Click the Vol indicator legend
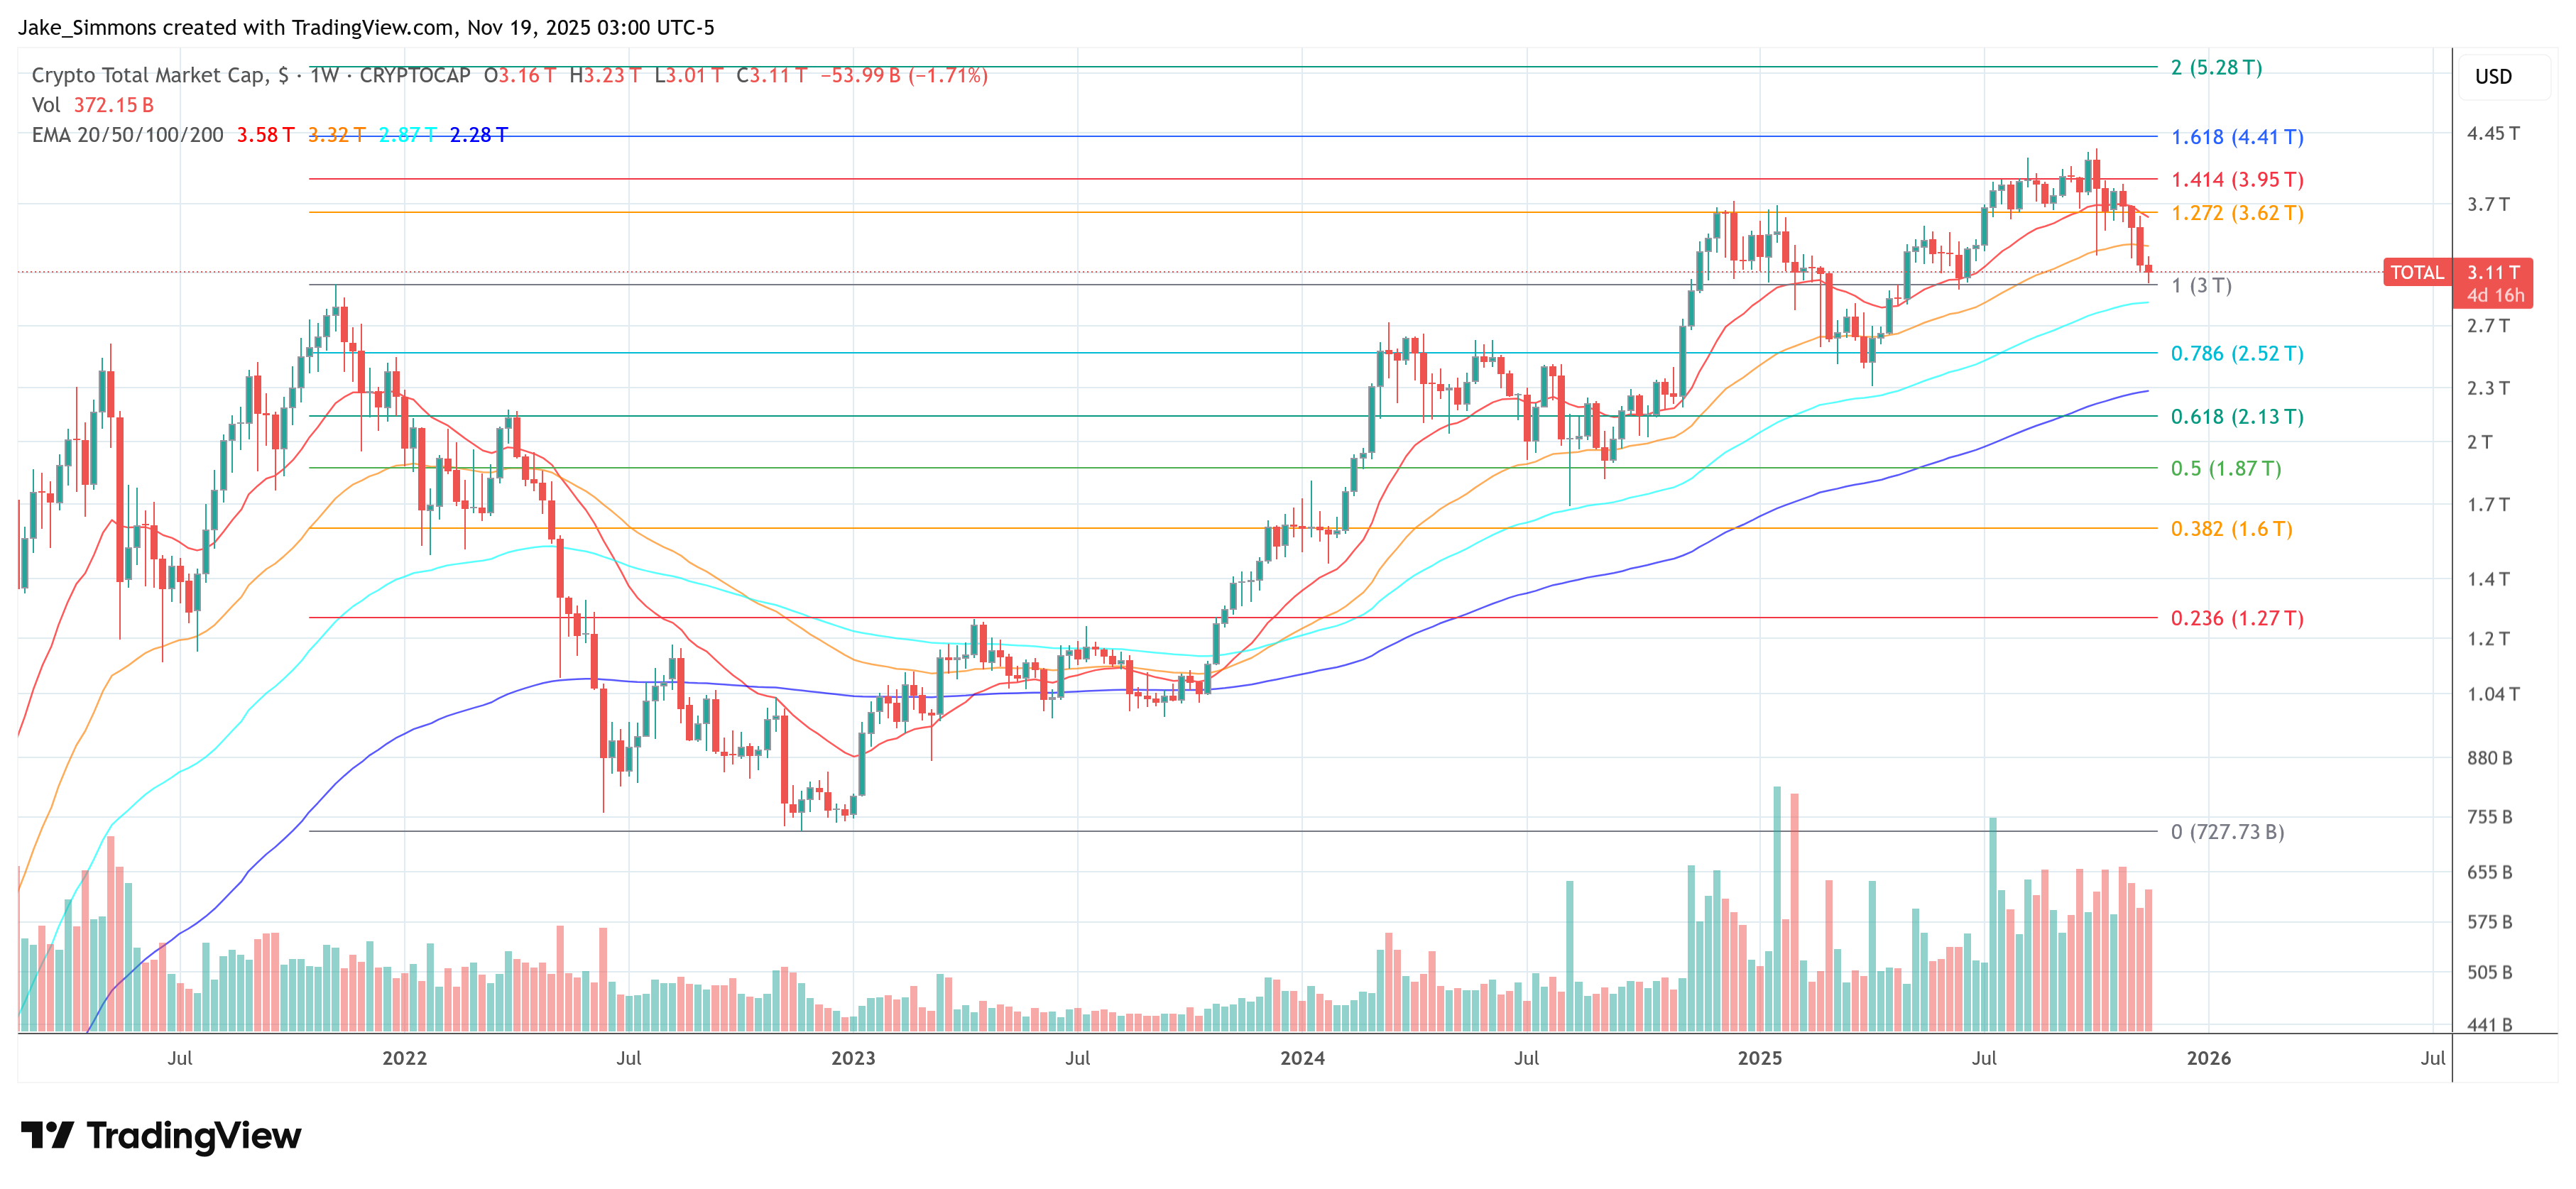The width and height of the screenshot is (2576, 1189). click(46, 105)
